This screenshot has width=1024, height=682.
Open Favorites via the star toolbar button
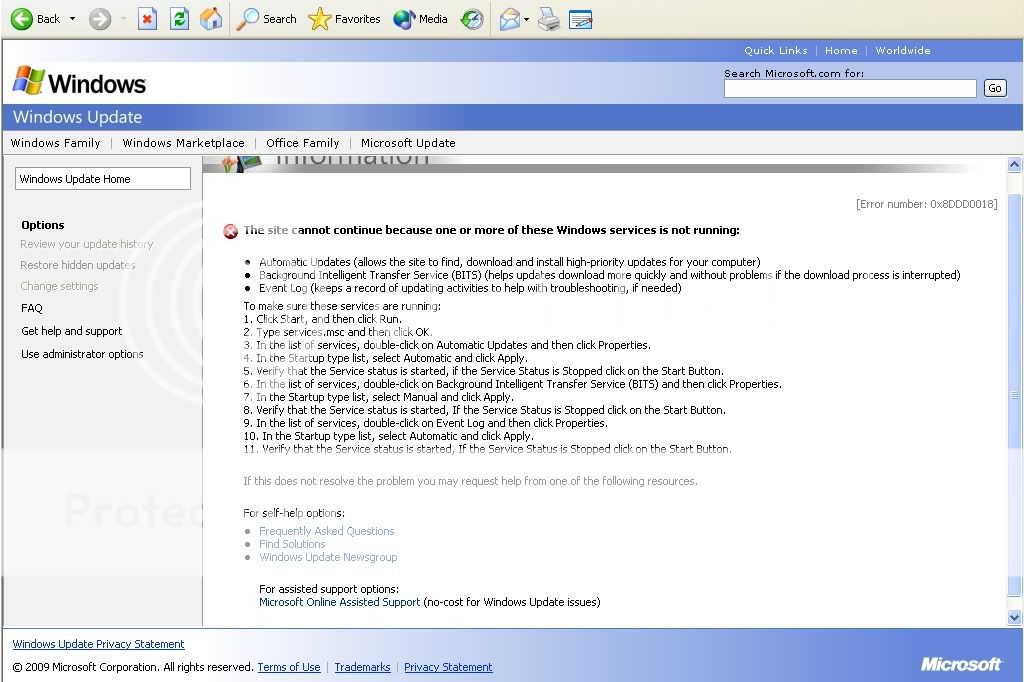click(x=344, y=19)
